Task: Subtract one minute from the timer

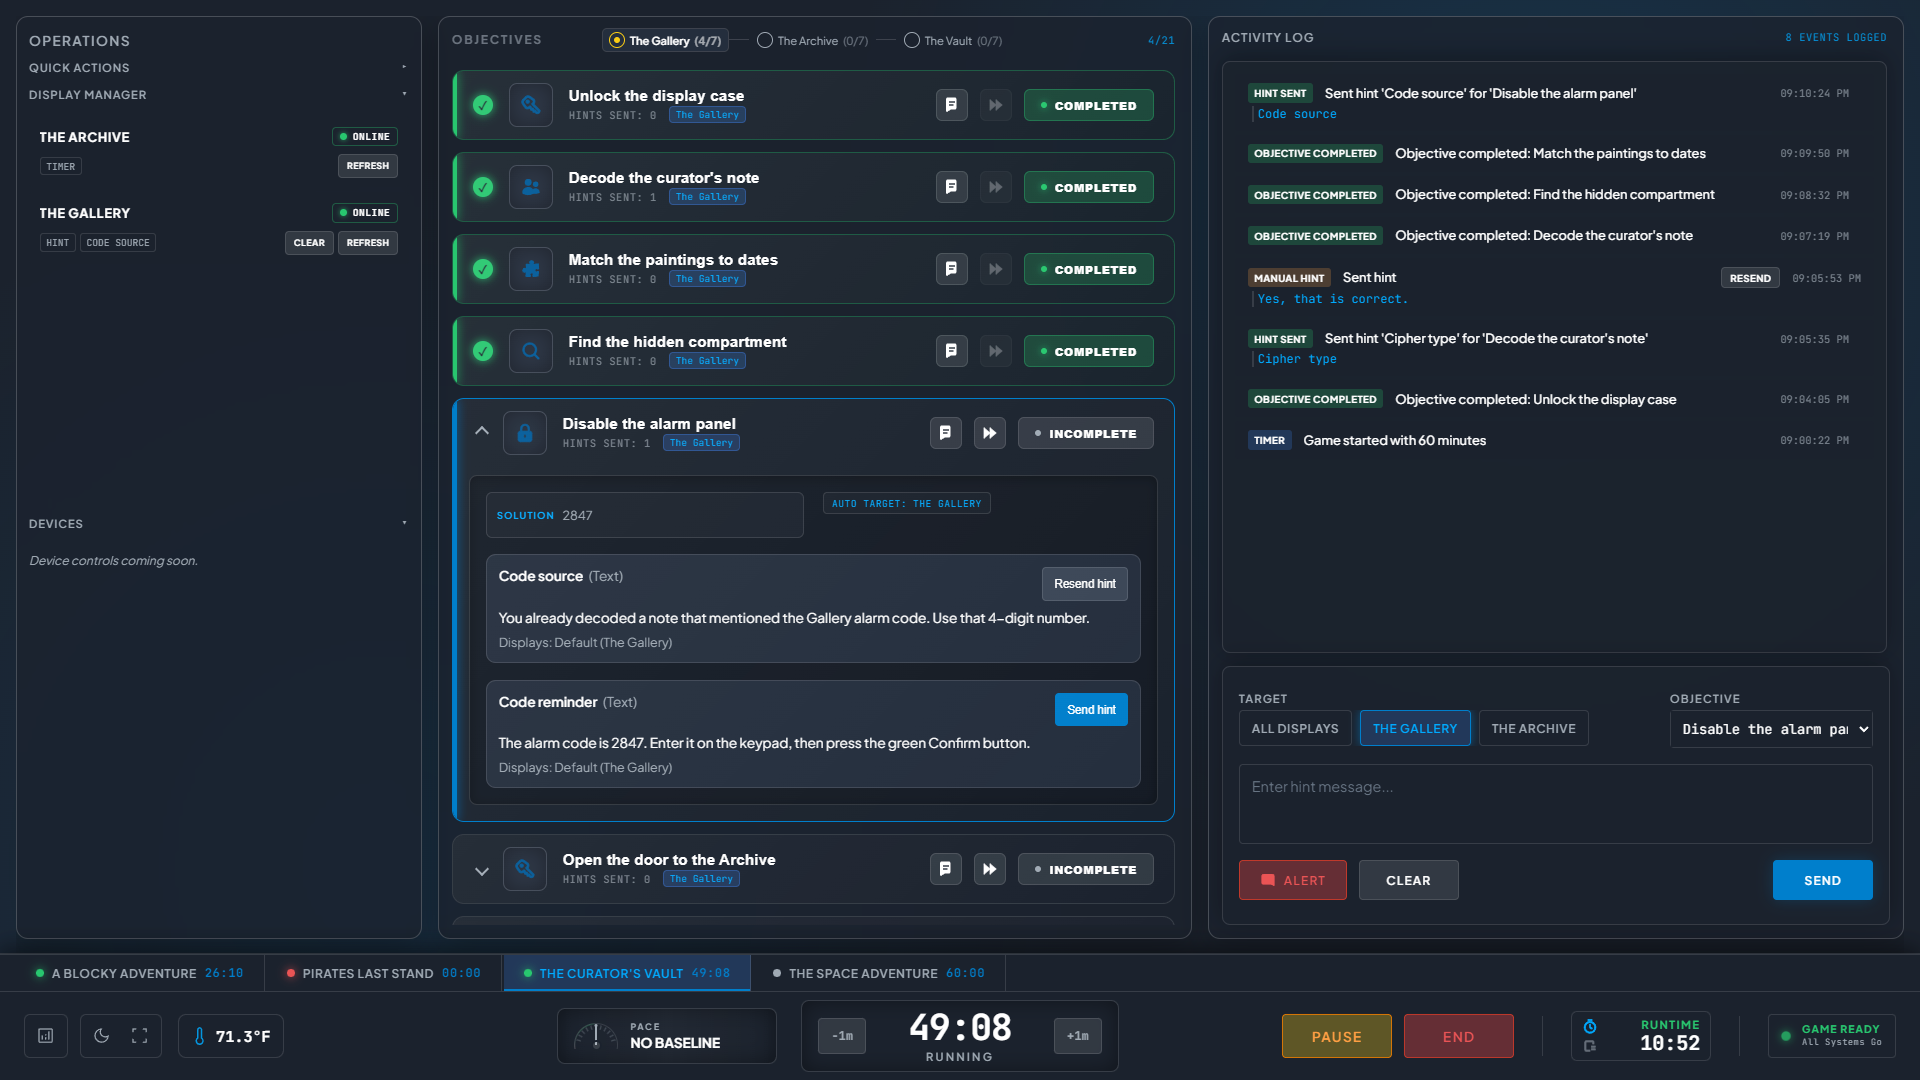Action: tap(842, 1036)
